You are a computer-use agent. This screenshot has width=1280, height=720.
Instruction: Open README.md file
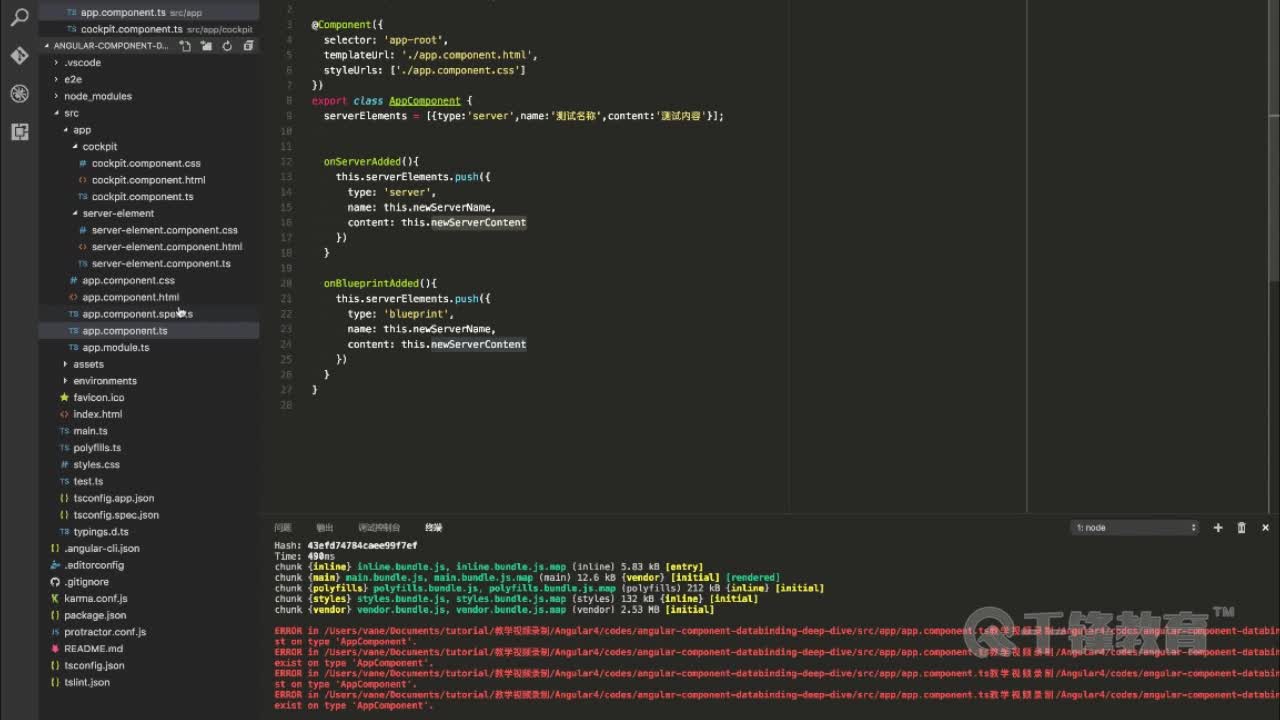[93, 649]
